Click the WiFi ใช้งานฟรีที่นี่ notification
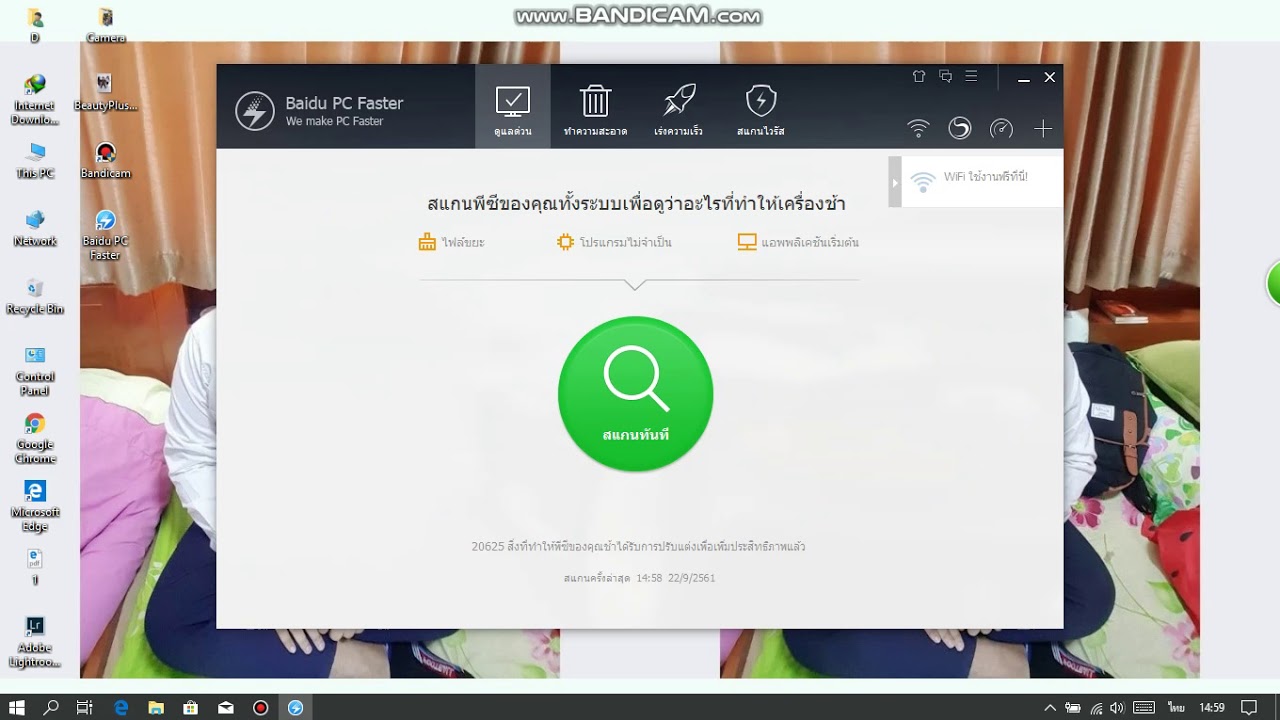The image size is (1280, 720). coord(982,181)
